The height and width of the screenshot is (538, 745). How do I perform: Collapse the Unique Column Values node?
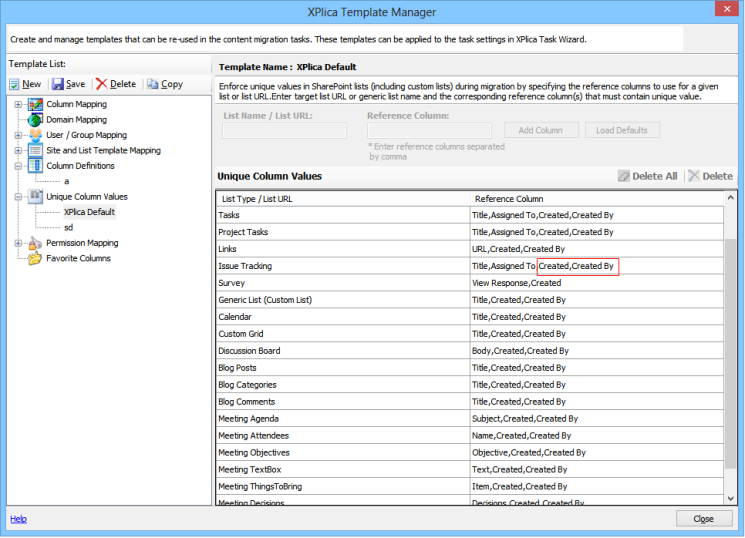[x=18, y=197]
